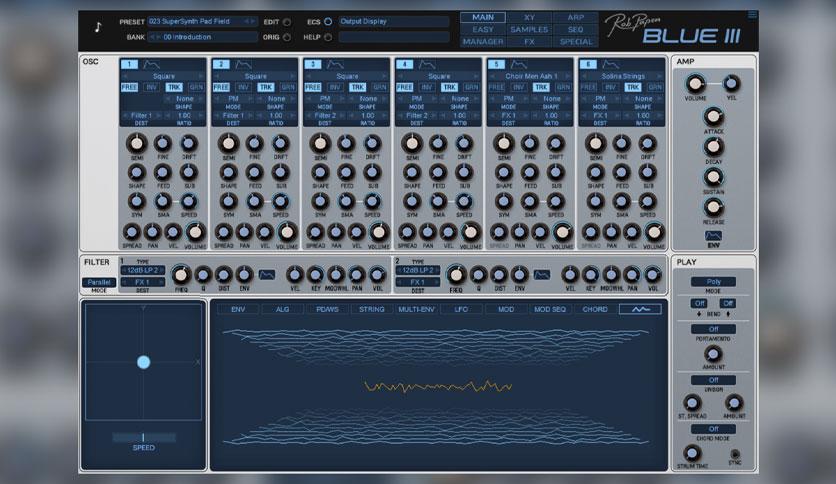Open the ALG tab
This screenshot has height=484, width=836.
283,309
